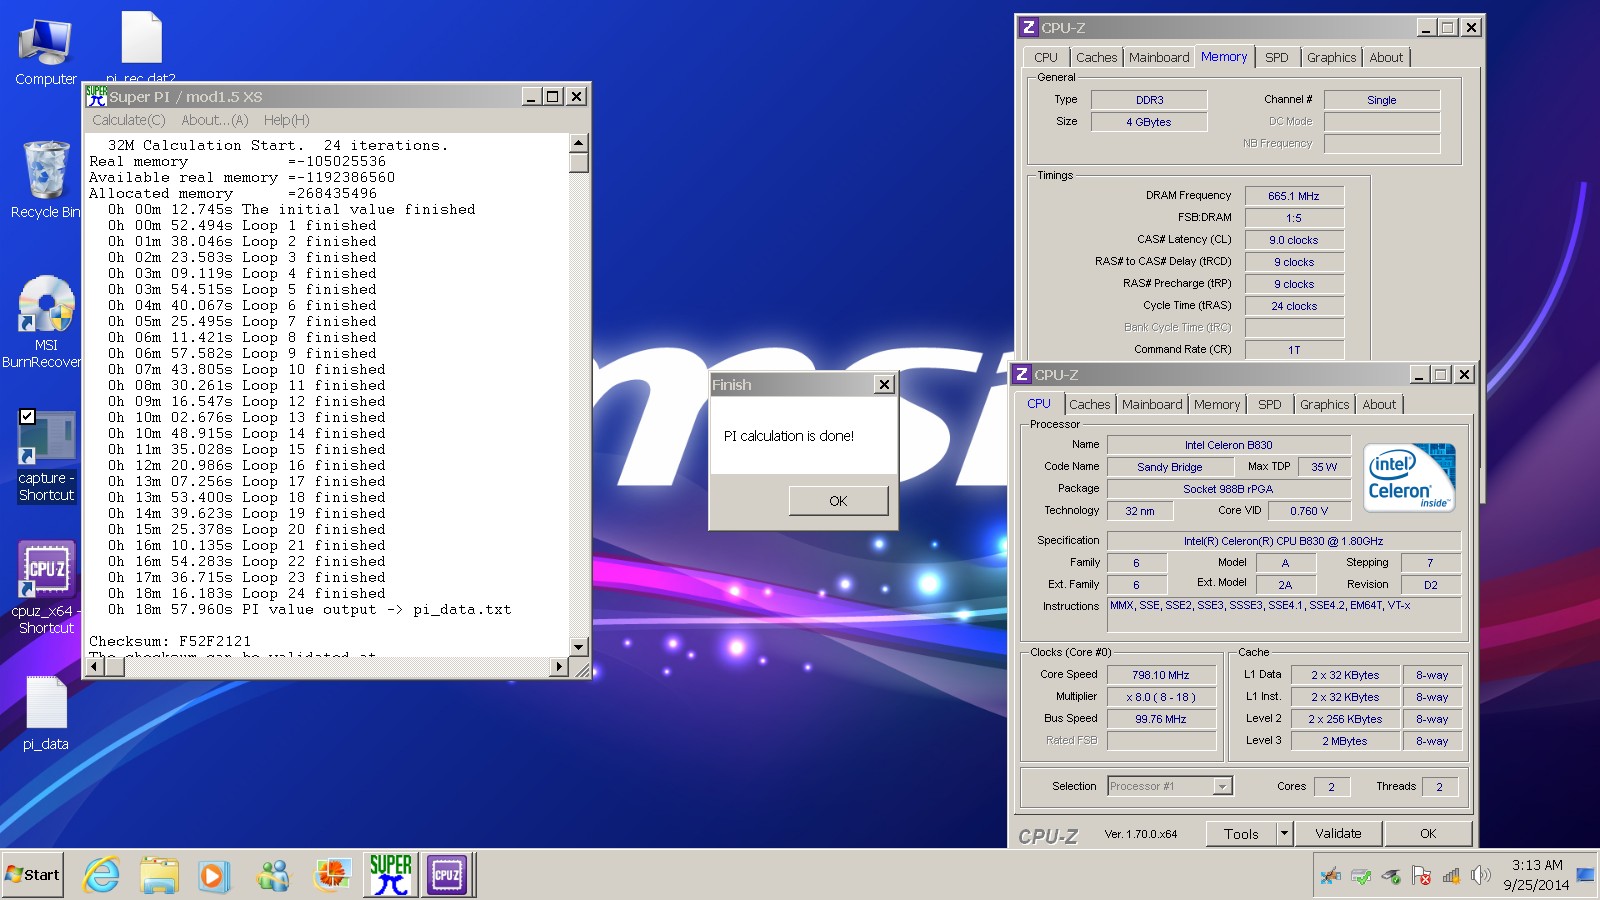
Task: Maximize the Super PI window
Action: (x=553, y=96)
